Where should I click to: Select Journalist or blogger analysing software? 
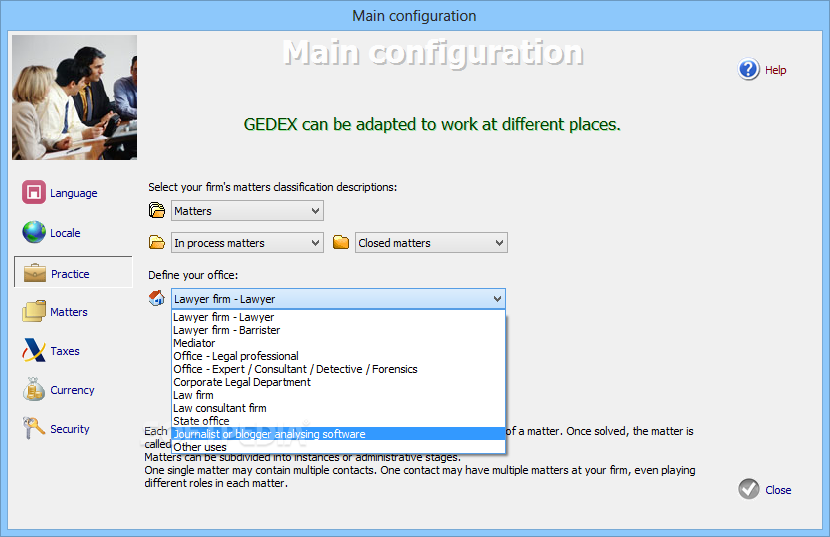pyautogui.click(x=339, y=434)
